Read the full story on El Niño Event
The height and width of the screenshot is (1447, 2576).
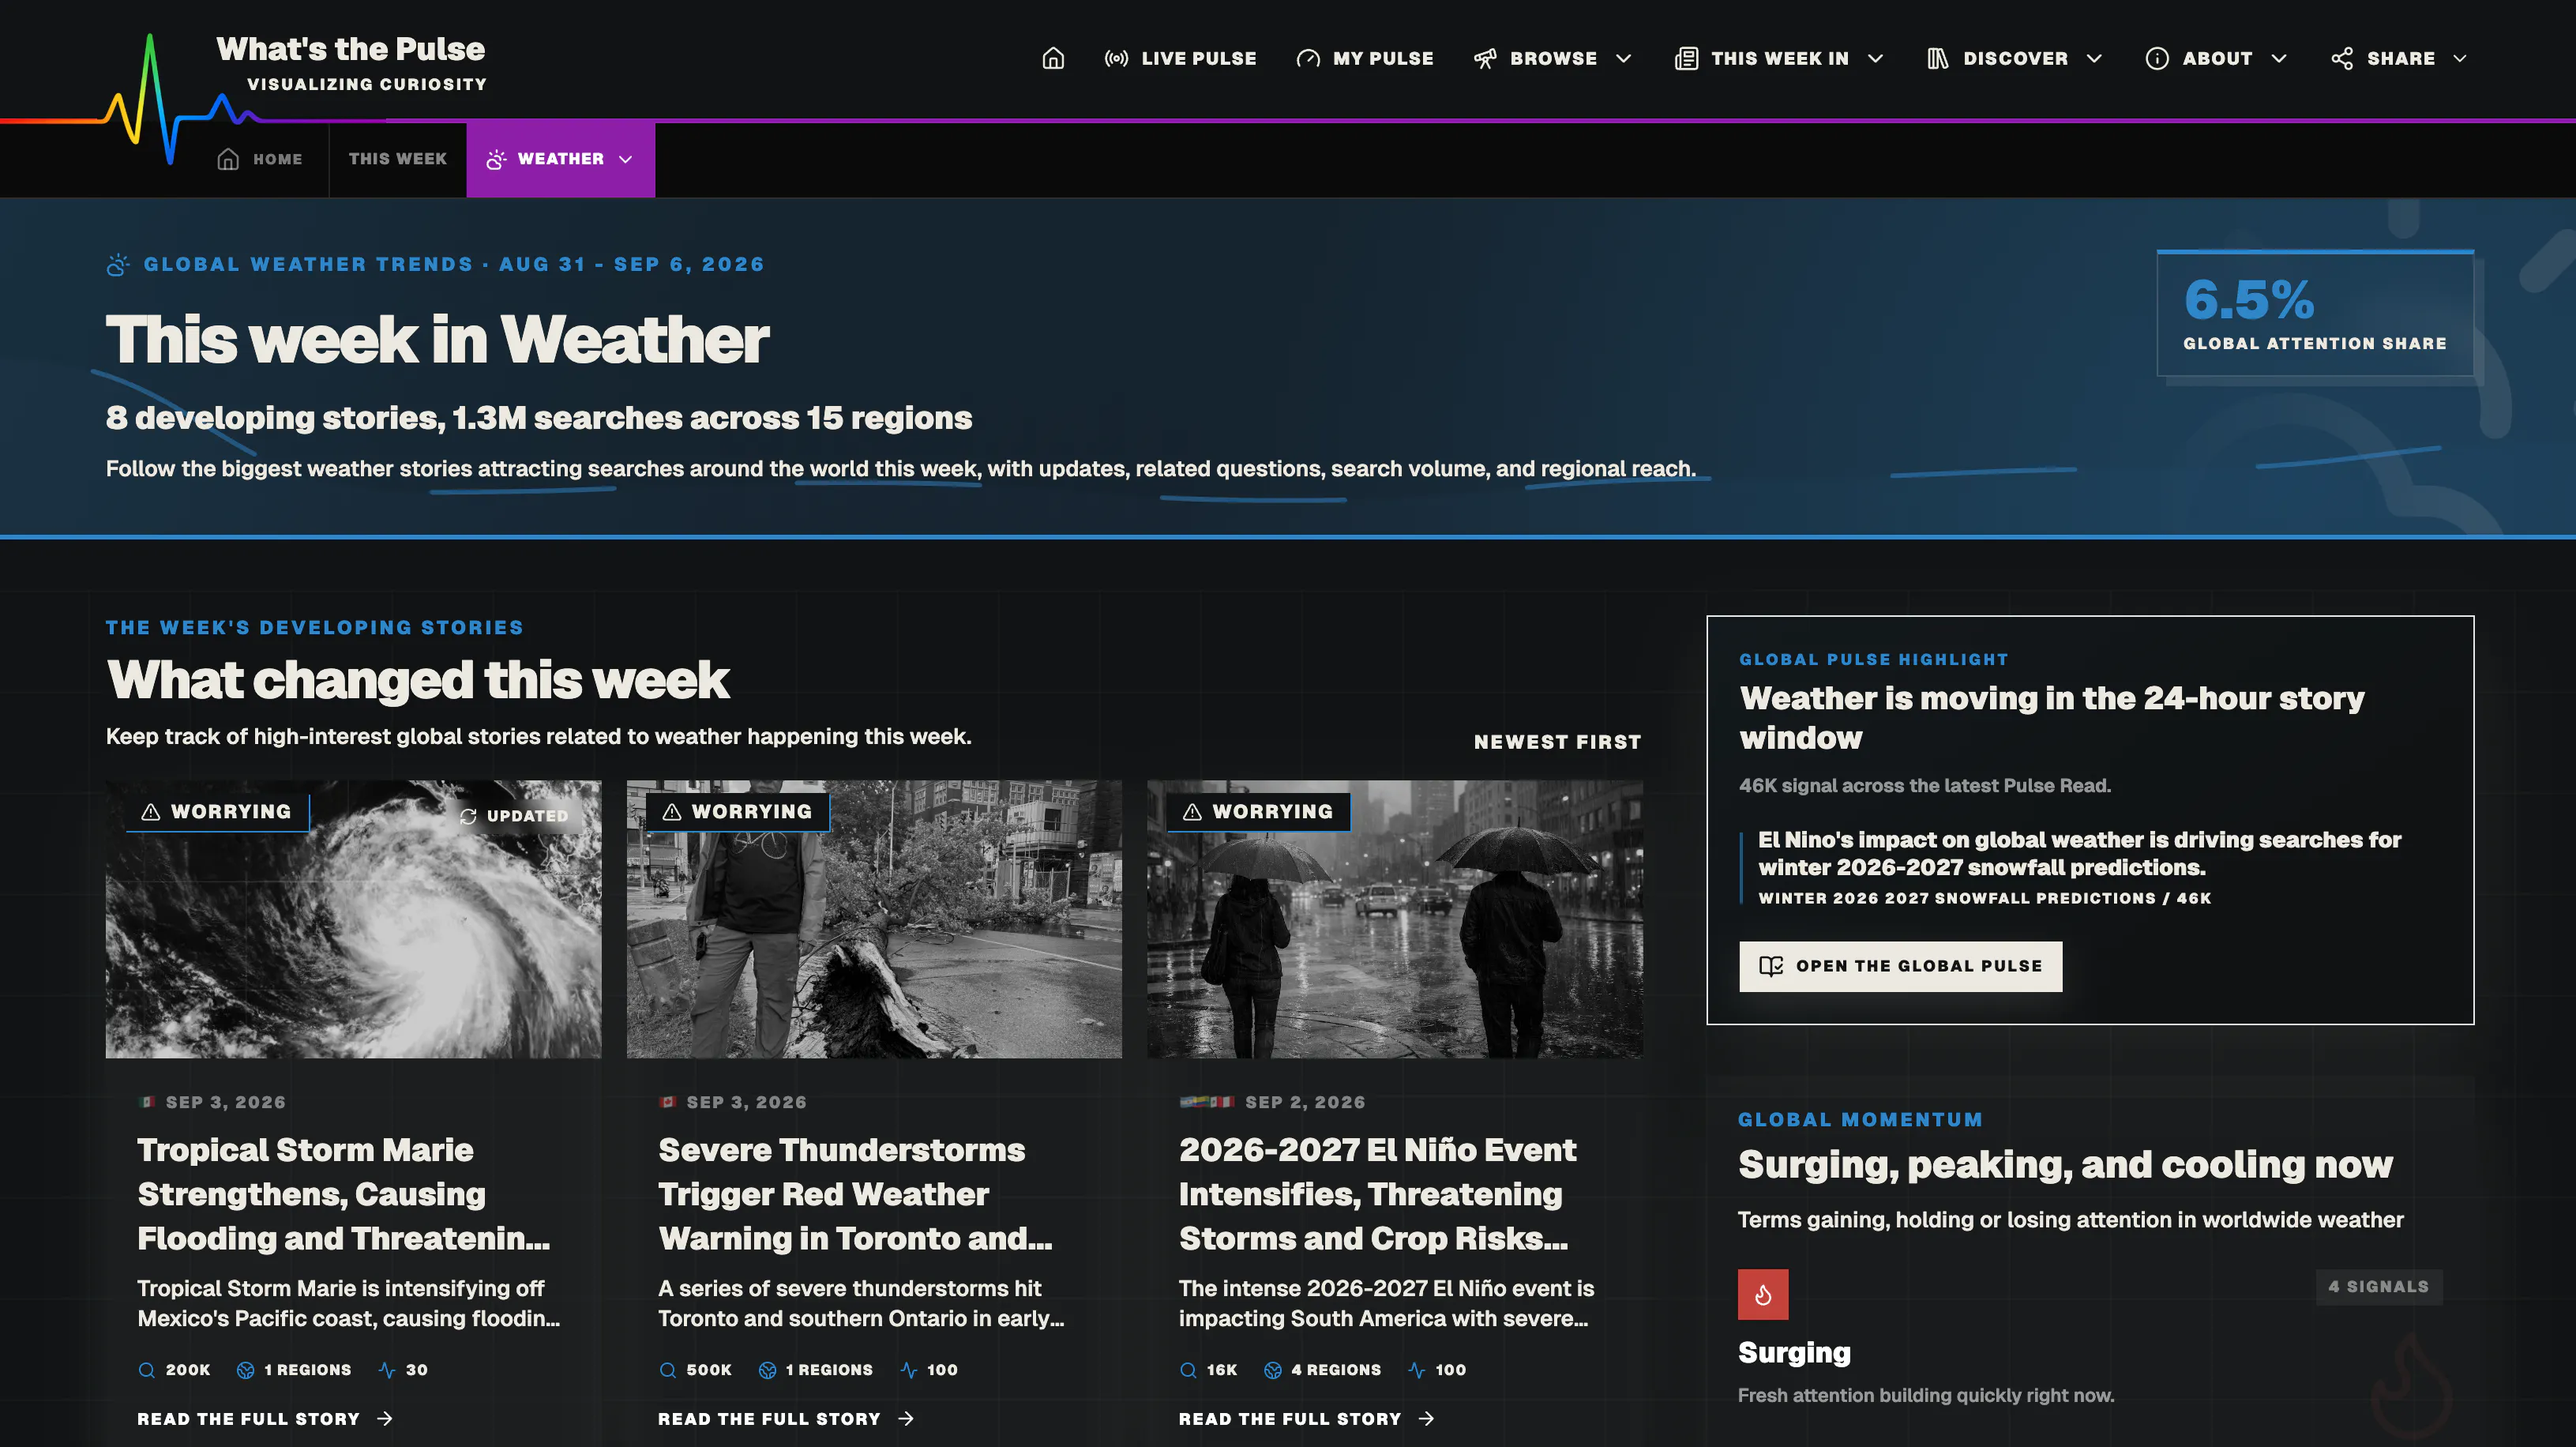pos(1306,1419)
